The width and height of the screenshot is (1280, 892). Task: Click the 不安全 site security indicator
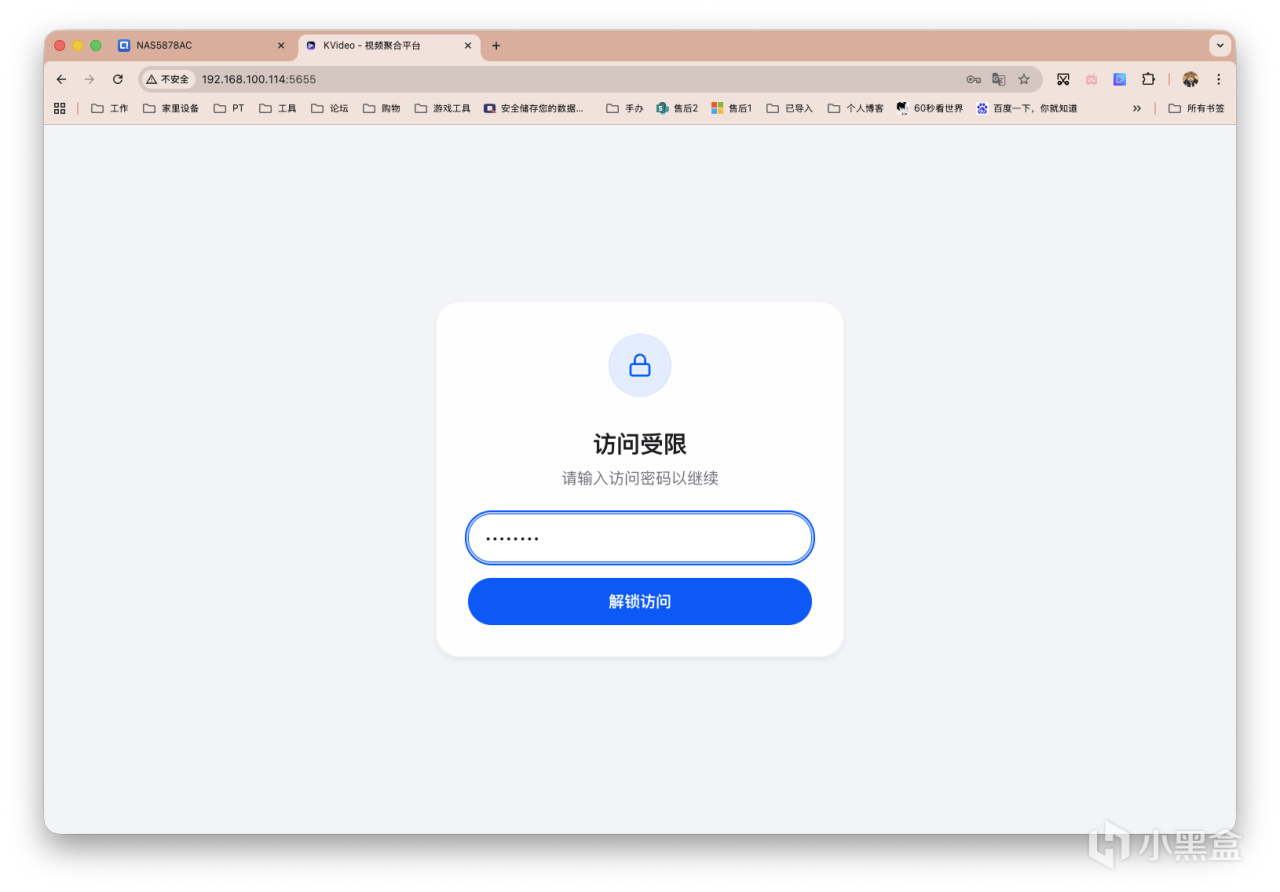pyautogui.click(x=167, y=79)
